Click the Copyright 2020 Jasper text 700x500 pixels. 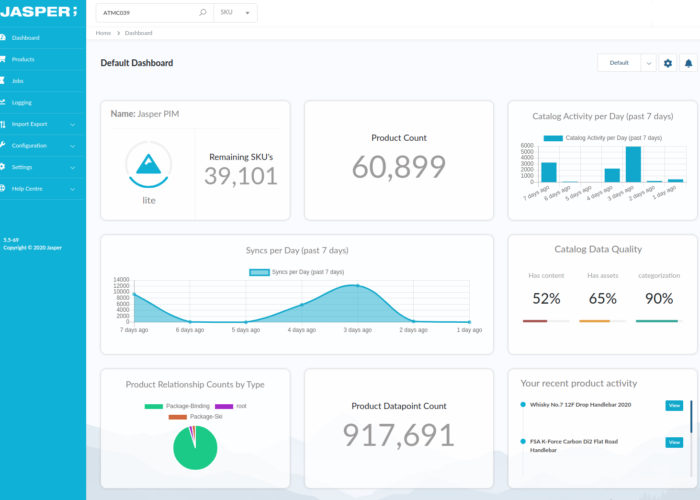(33, 248)
